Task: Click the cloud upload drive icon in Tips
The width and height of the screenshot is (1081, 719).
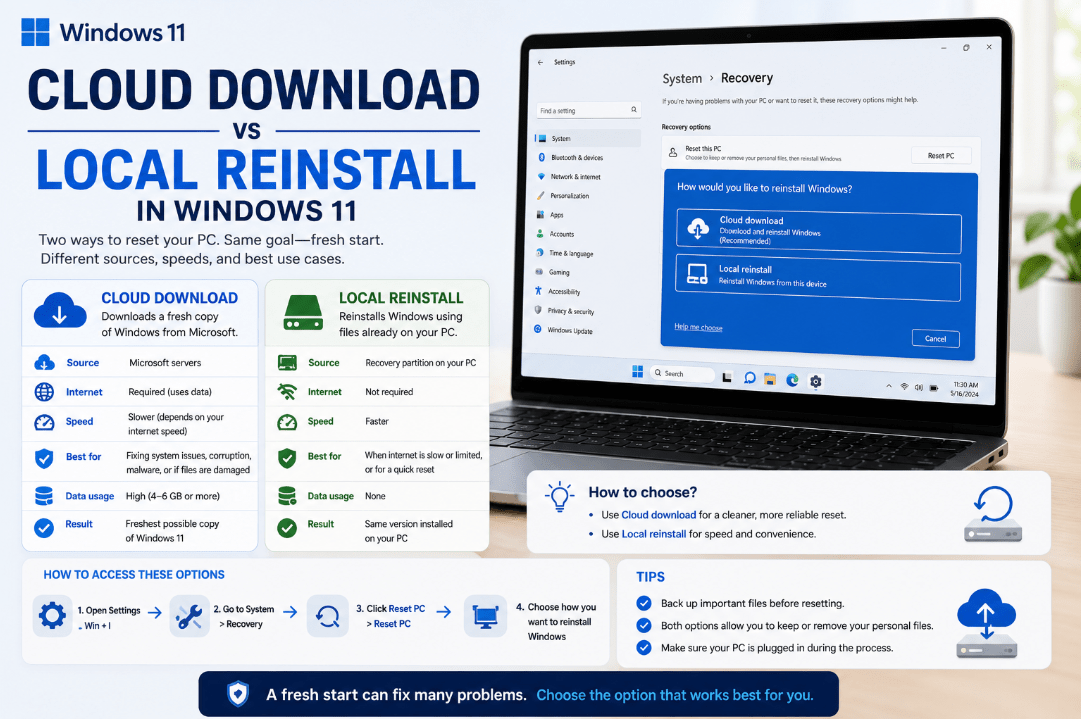Action: coord(987,623)
